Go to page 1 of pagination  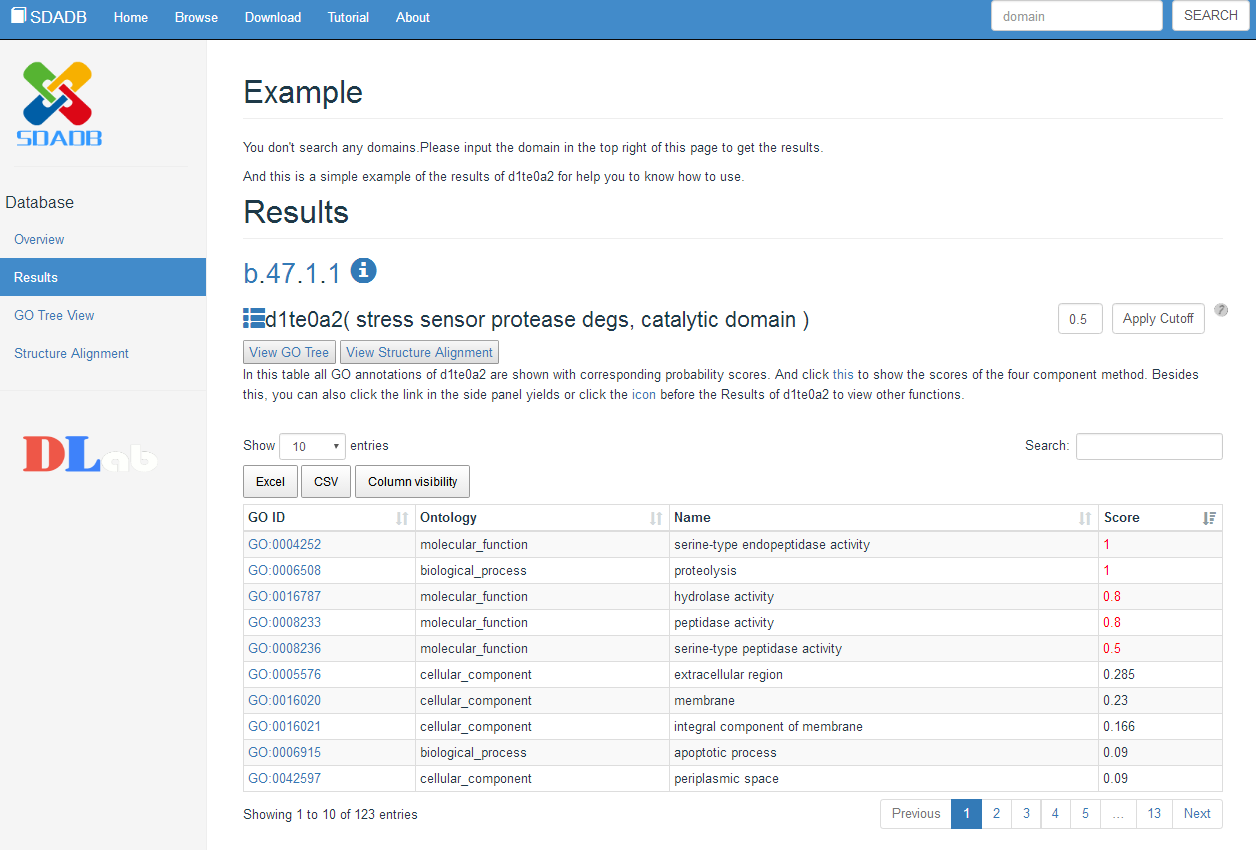pos(966,814)
